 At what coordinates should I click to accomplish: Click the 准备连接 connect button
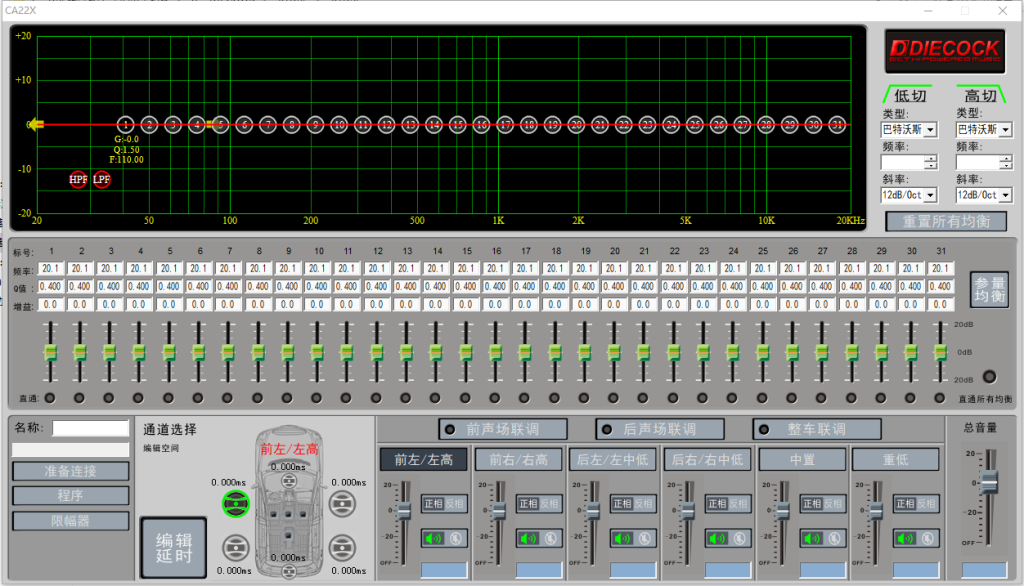[71, 471]
